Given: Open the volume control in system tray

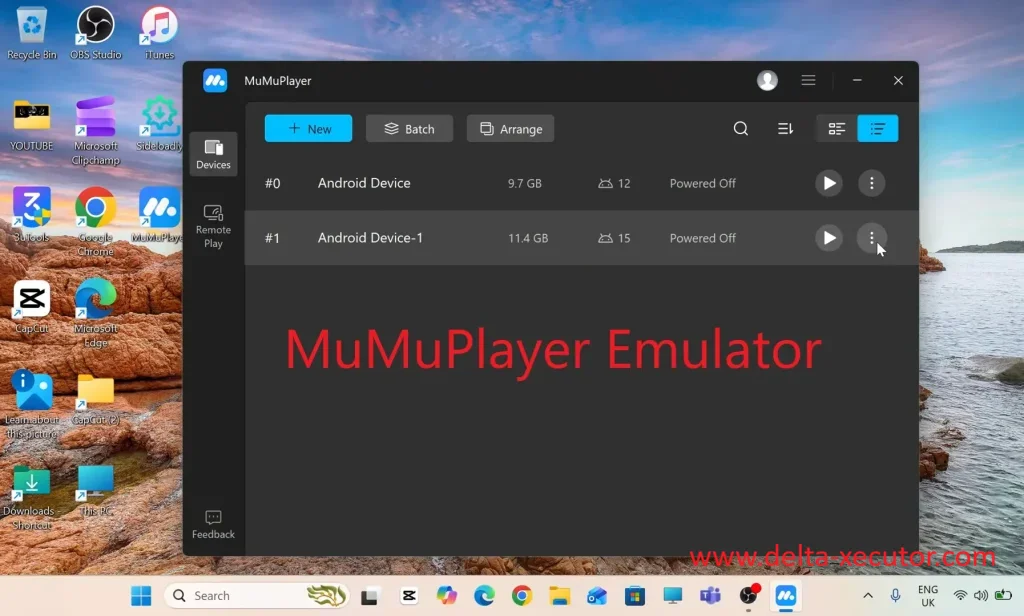Looking at the screenshot, I should pos(981,596).
